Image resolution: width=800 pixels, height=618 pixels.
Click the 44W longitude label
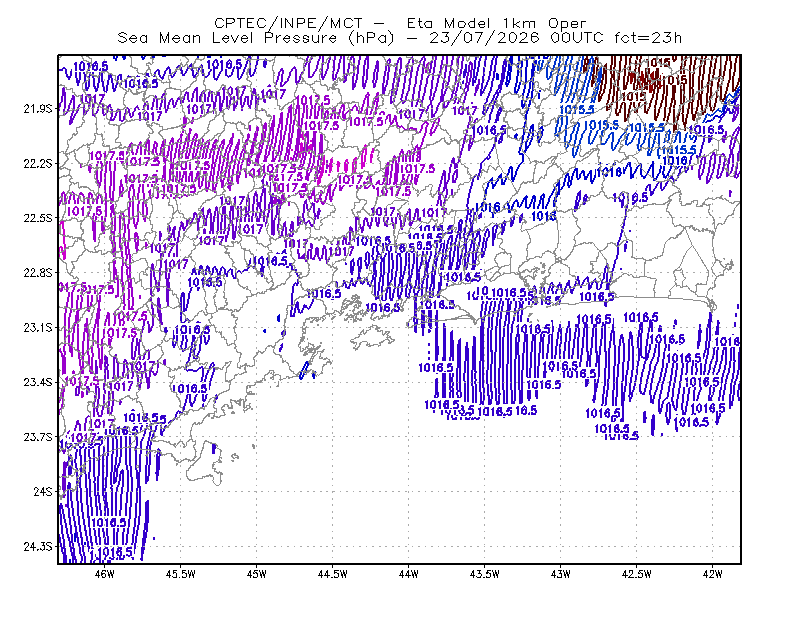408,574
